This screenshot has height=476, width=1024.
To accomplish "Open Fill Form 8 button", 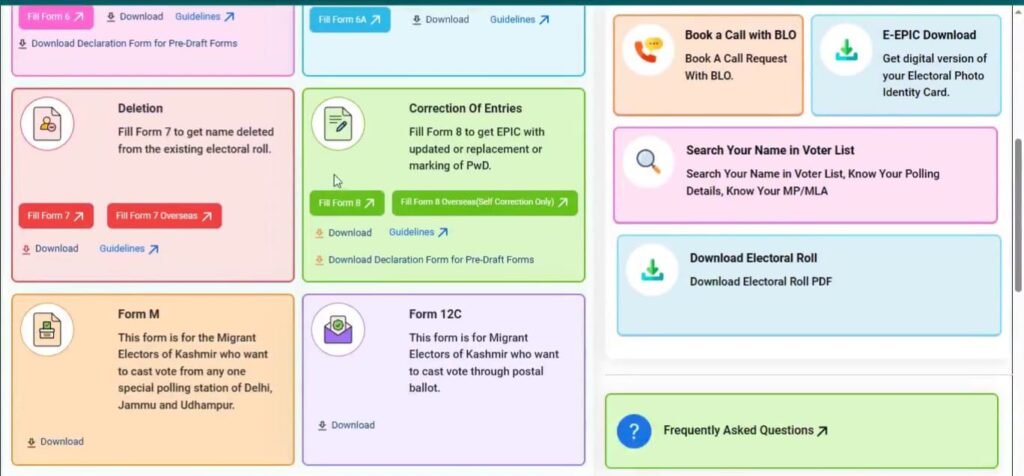I will pyautogui.click(x=346, y=203).
